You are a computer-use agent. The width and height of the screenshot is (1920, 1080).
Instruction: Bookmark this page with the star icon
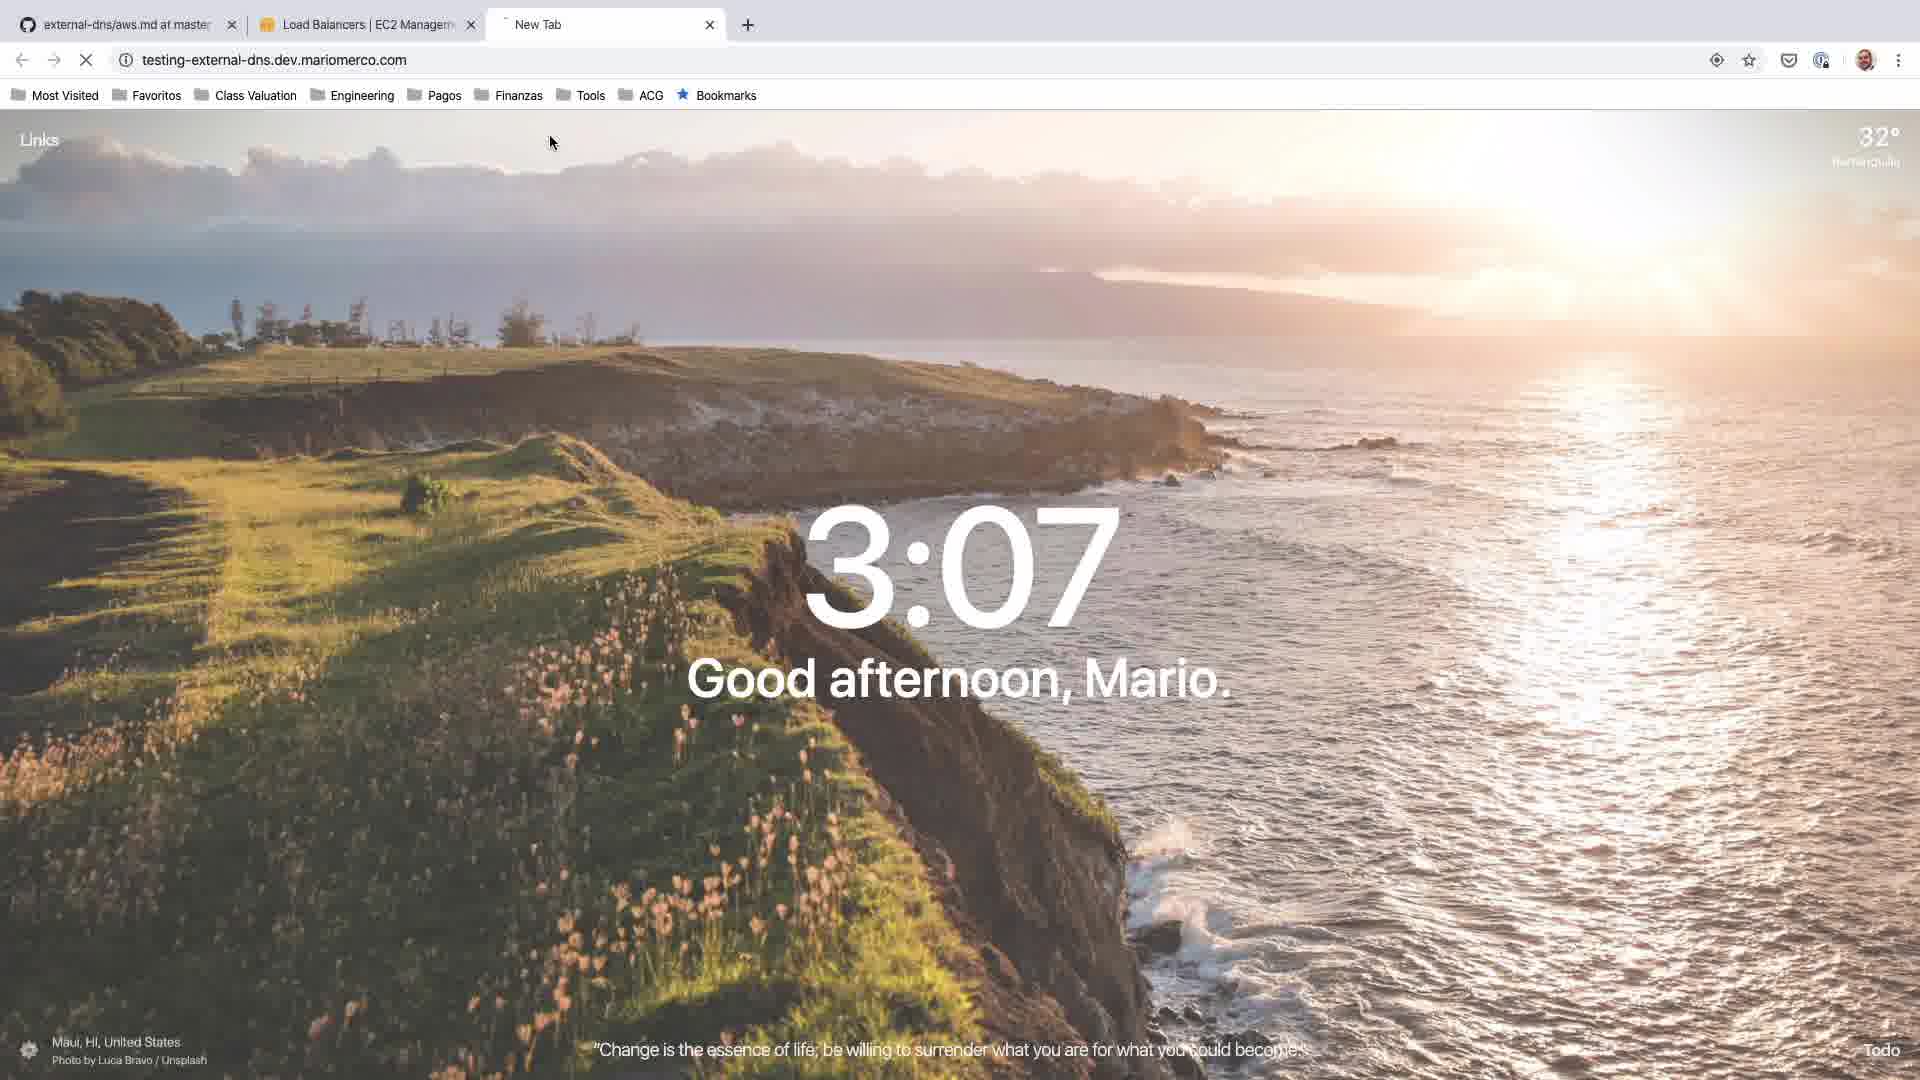click(1749, 60)
